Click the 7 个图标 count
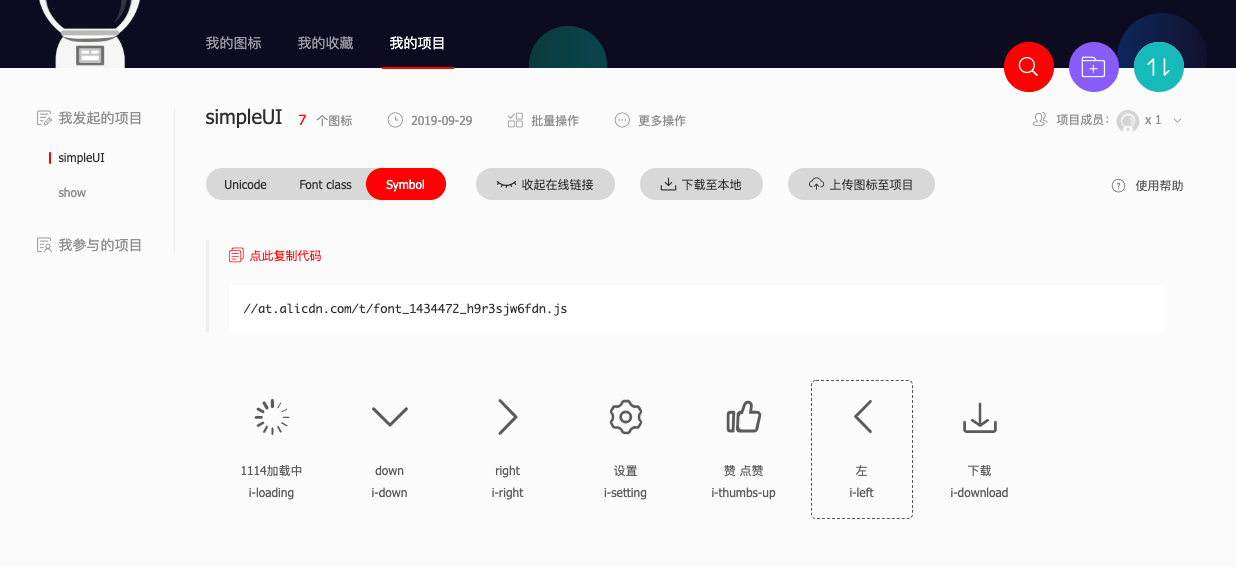1236x567 pixels. (x=325, y=121)
